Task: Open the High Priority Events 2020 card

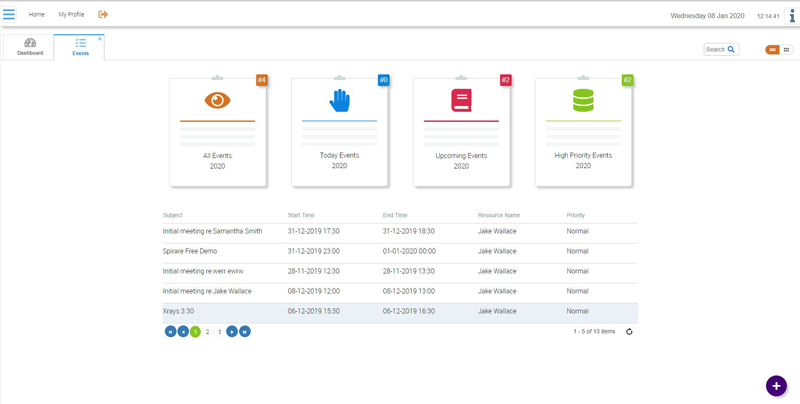Action: coord(583,132)
